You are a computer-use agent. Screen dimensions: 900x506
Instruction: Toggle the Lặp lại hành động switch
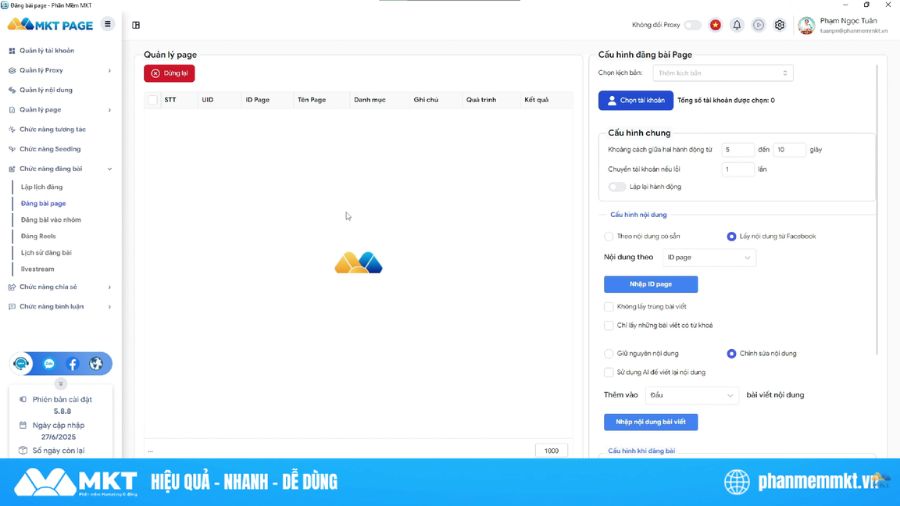click(616, 186)
